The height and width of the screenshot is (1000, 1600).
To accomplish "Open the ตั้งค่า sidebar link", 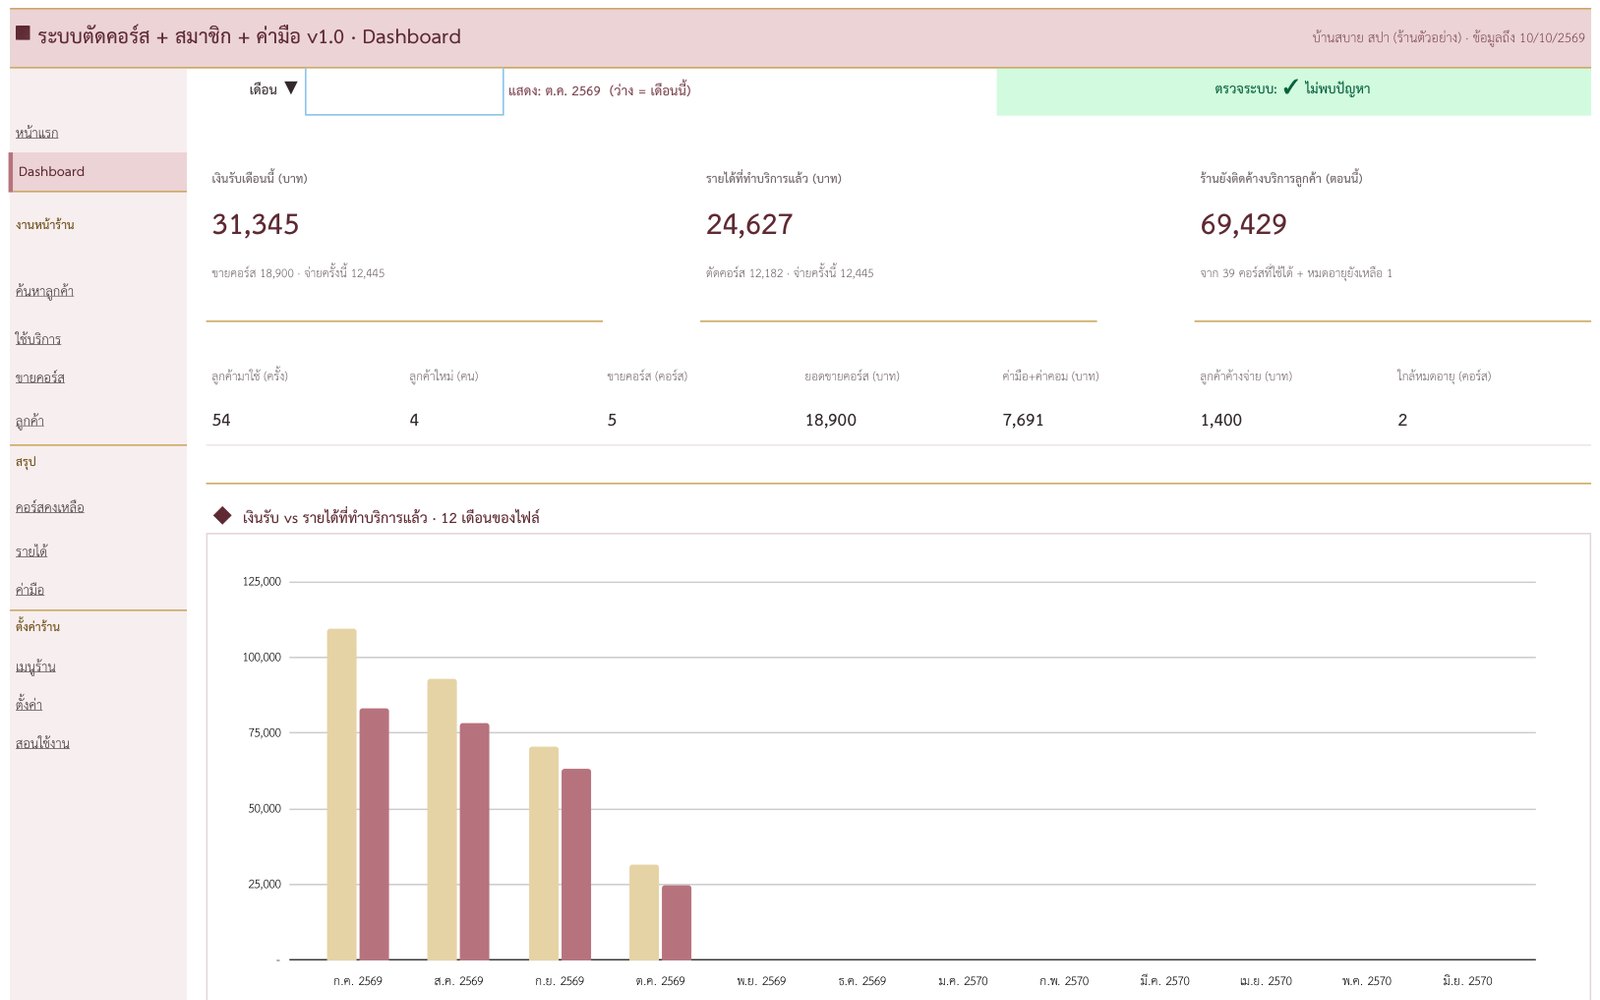I will (x=29, y=704).
